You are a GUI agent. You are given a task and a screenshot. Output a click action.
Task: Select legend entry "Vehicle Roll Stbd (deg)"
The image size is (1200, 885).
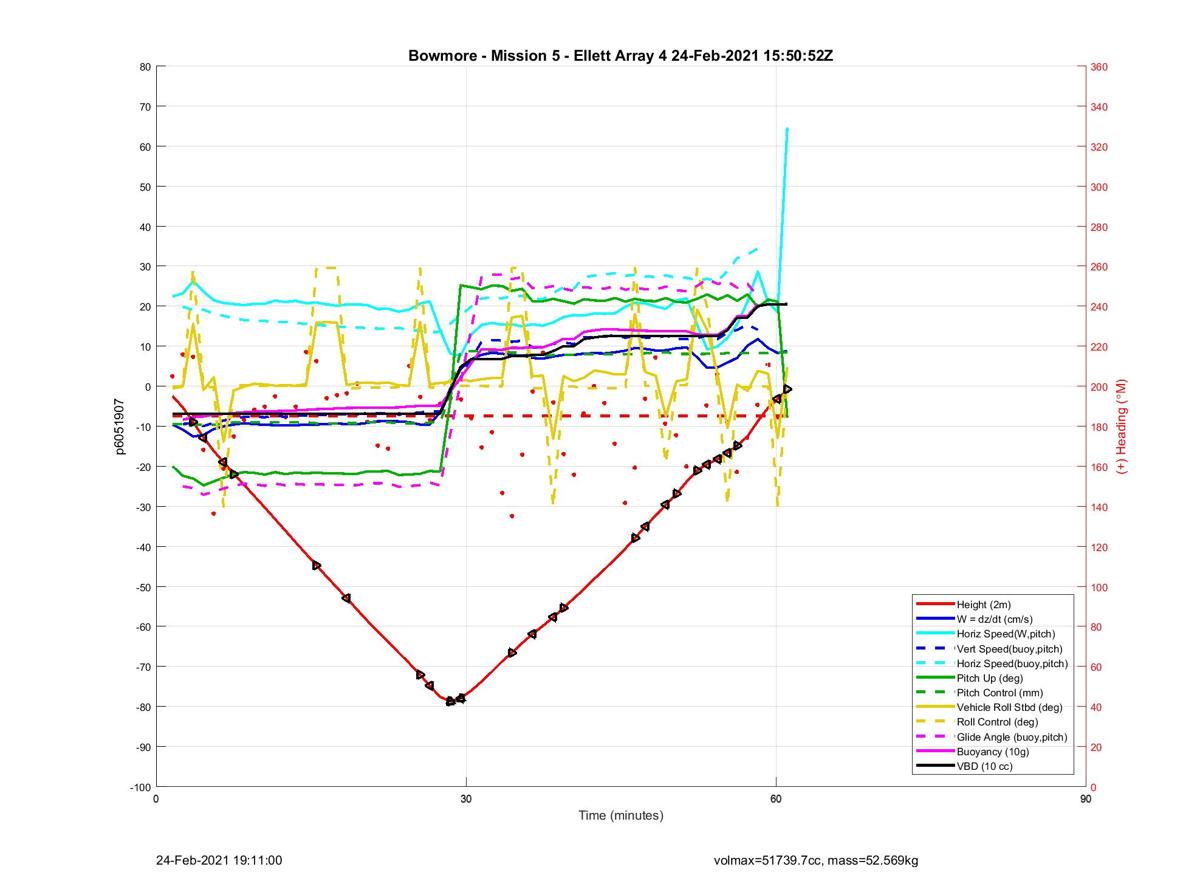pos(1011,707)
